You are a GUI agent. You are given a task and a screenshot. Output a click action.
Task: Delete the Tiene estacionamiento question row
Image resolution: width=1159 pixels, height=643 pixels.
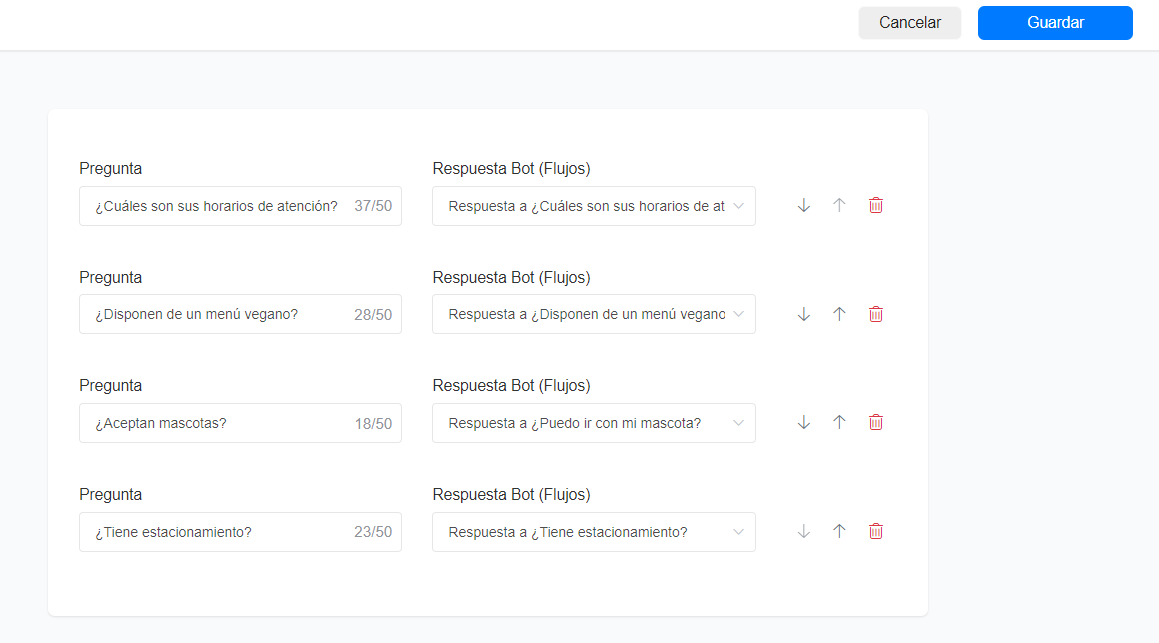click(x=876, y=531)
